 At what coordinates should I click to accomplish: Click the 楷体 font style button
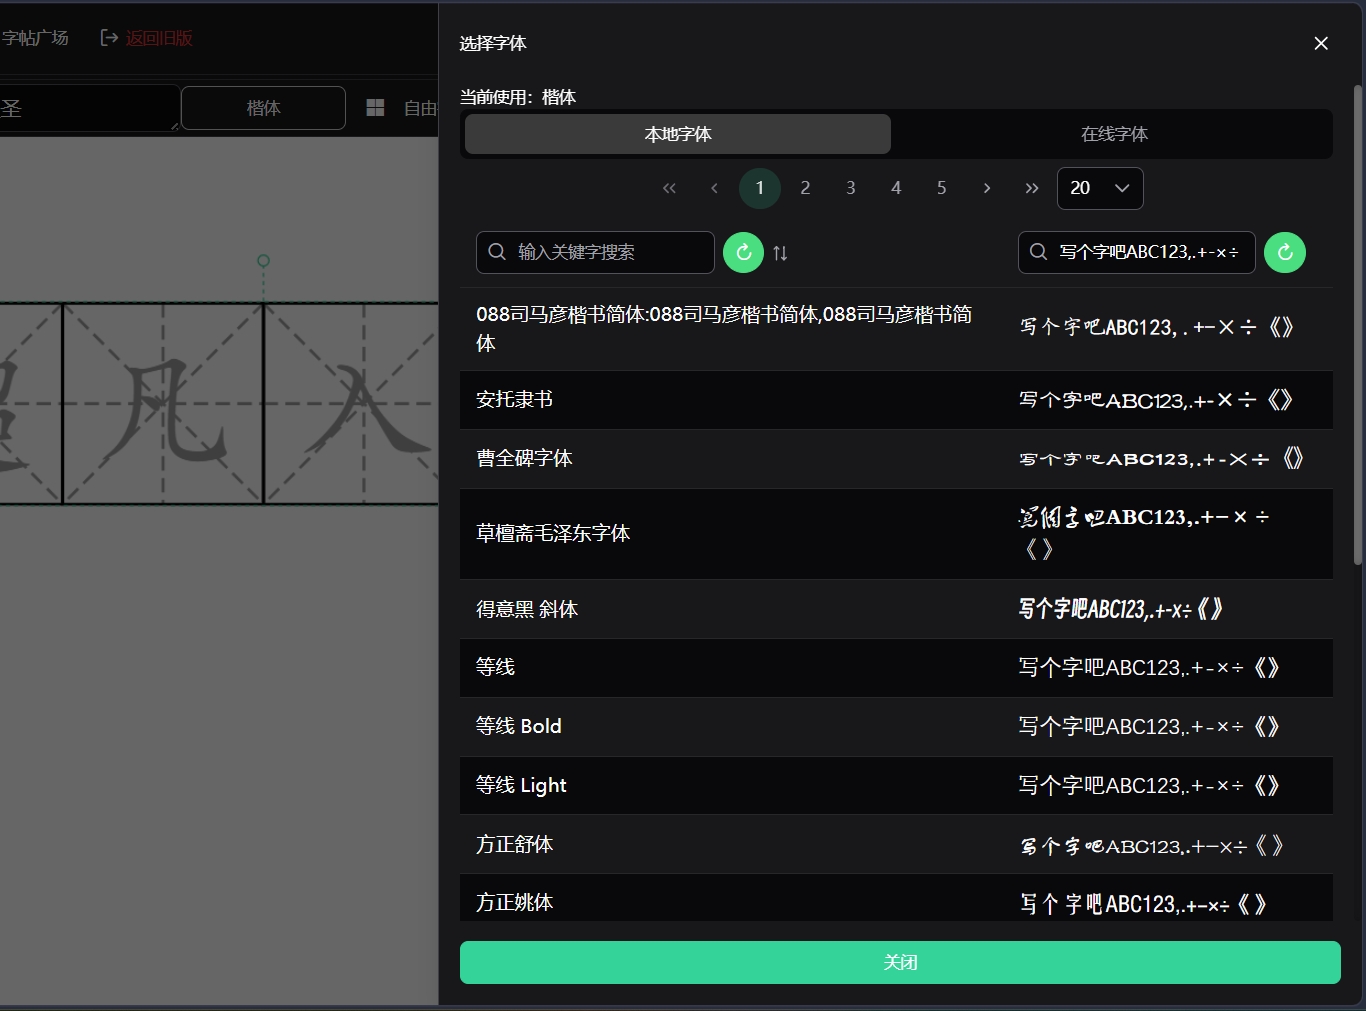pos(263,108)
